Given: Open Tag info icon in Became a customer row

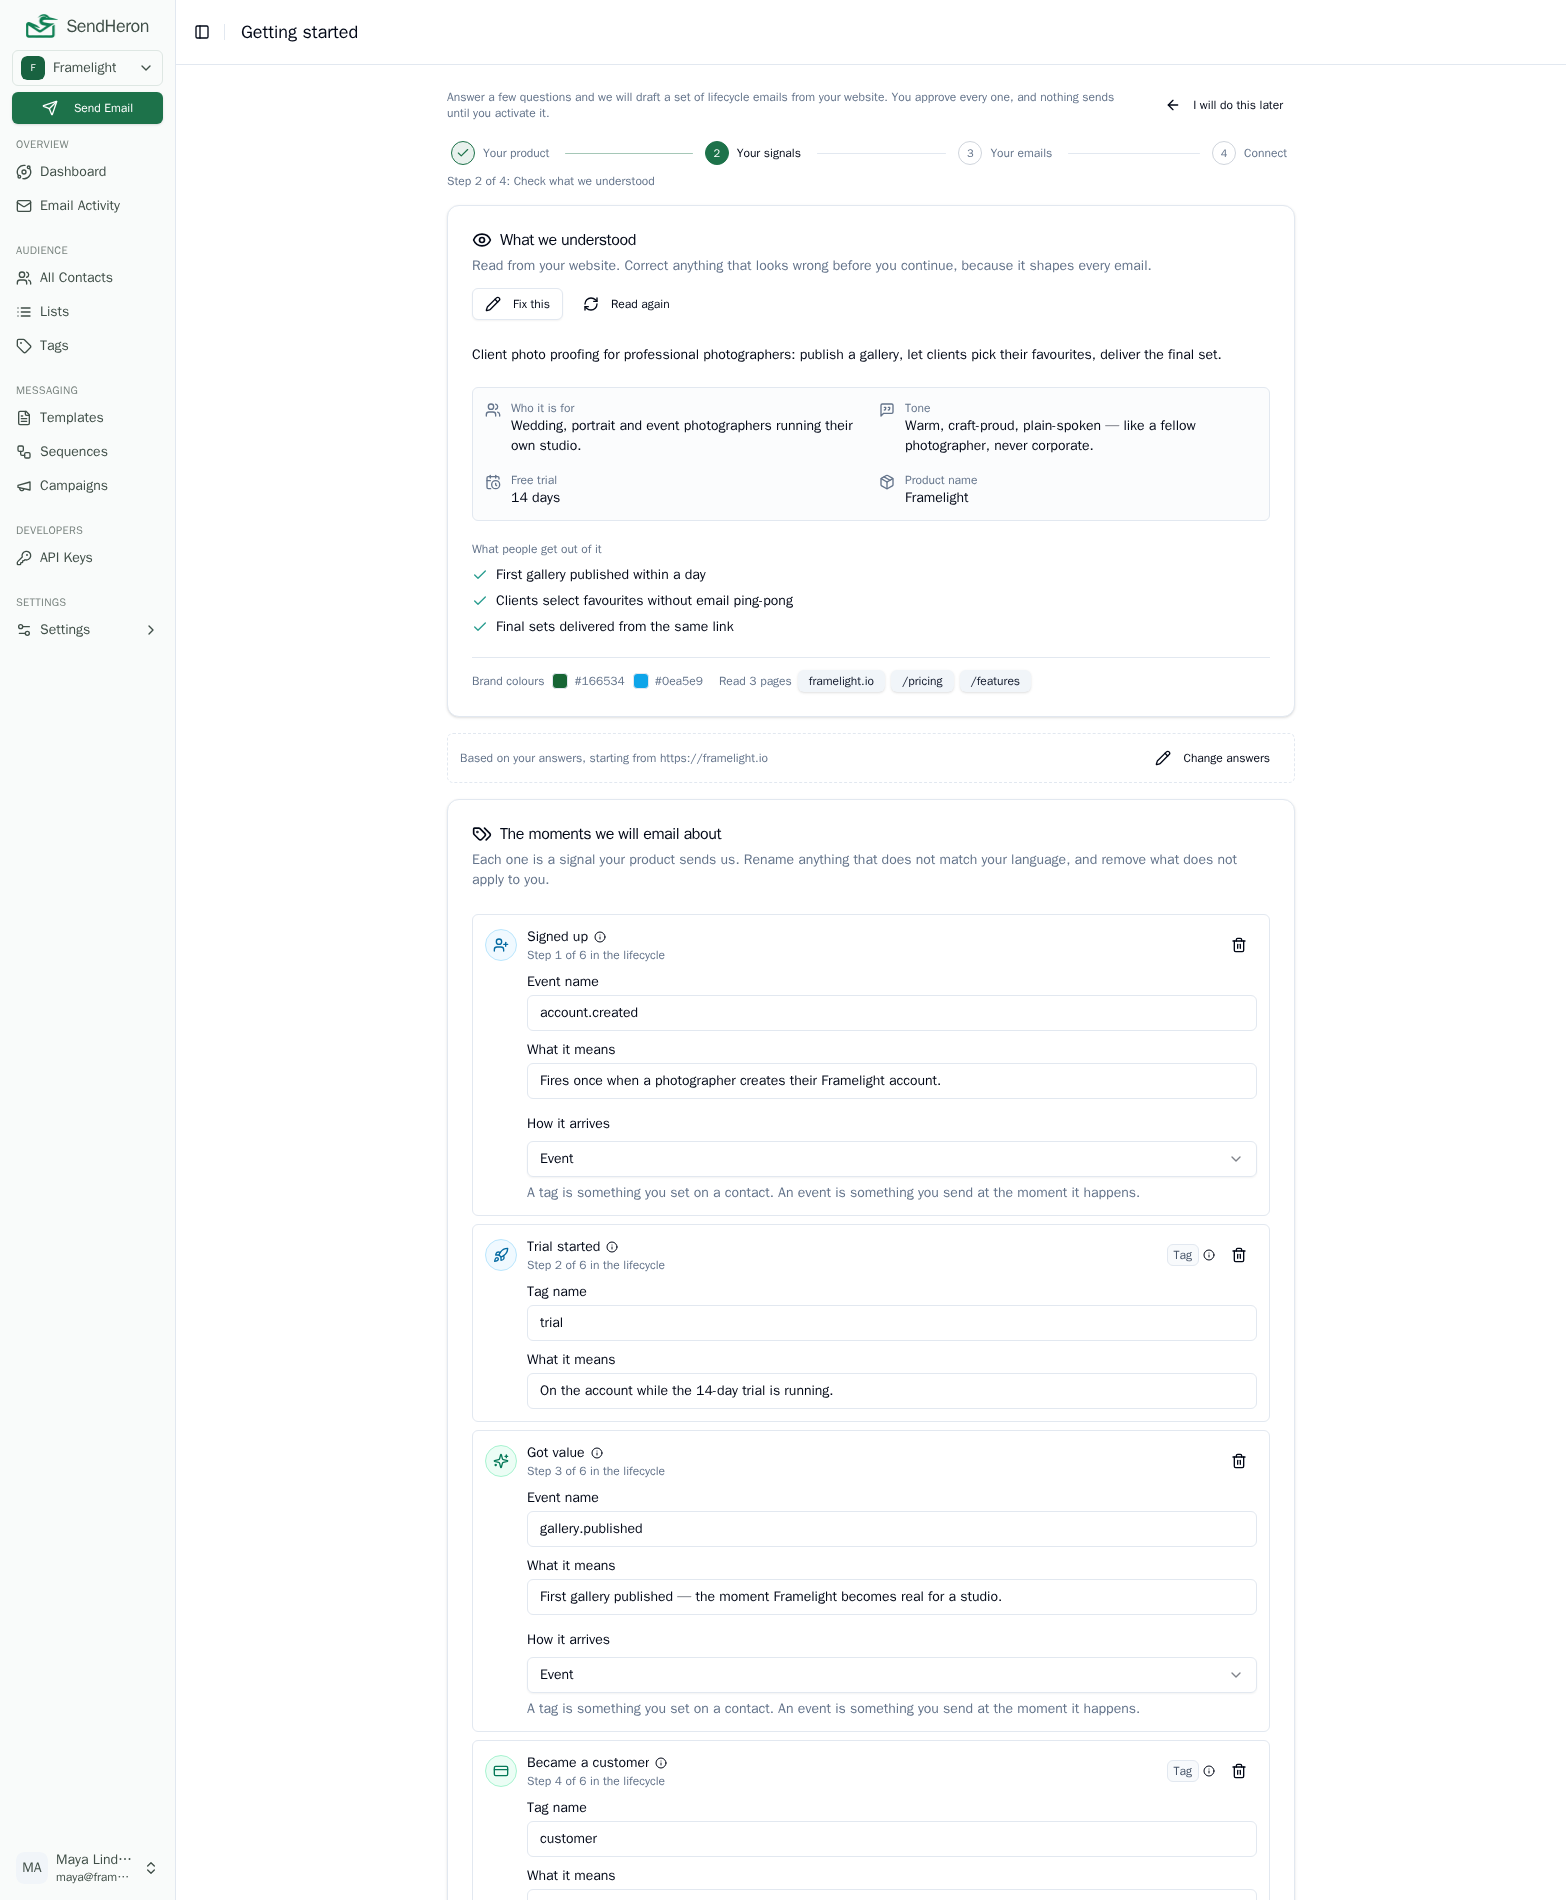Looking at the screenshot, I should coord(1209,1771).
